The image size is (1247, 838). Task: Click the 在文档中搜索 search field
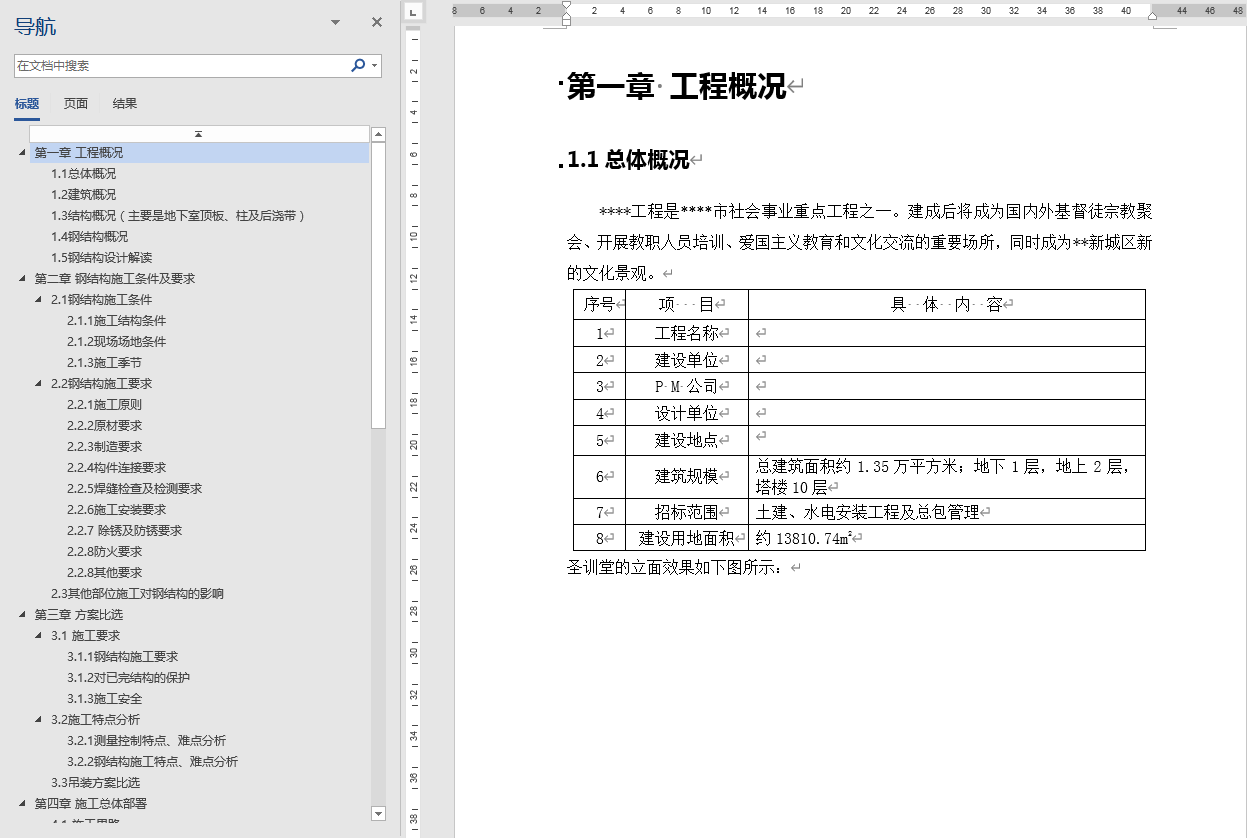pyautogui.click(x=180, y=65)
